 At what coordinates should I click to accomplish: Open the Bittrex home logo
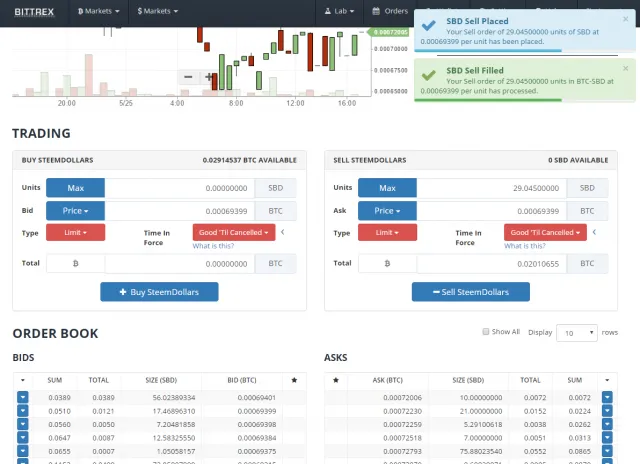(34, 11)
